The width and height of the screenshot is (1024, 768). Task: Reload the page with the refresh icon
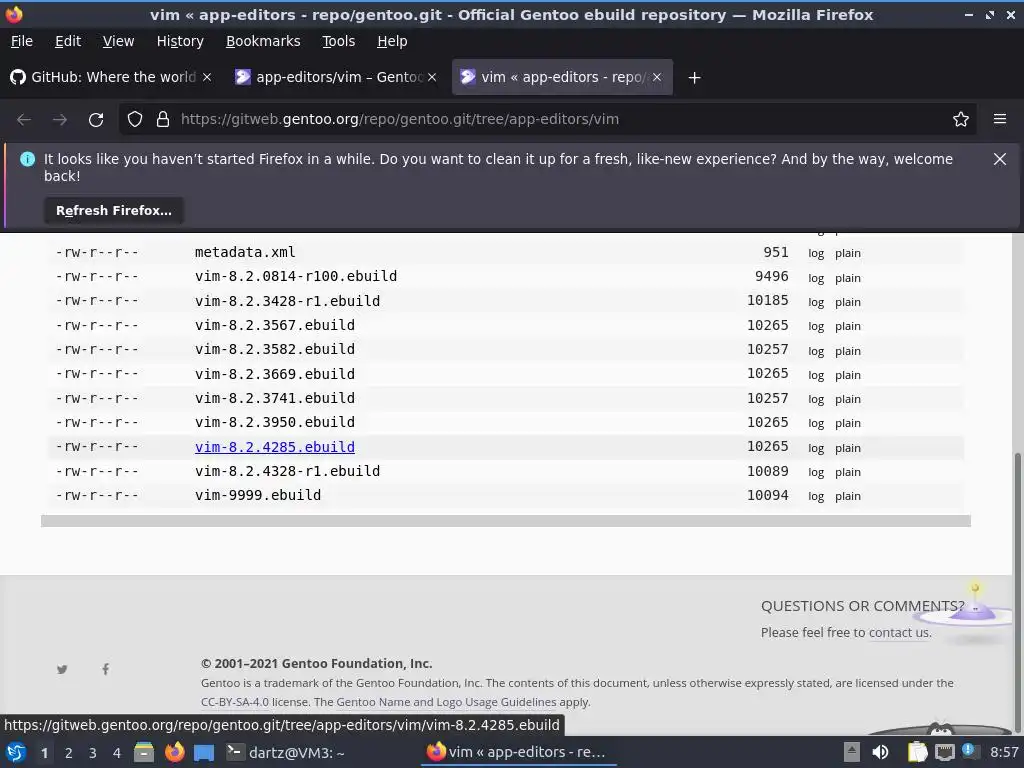click(x=96, y=120)
